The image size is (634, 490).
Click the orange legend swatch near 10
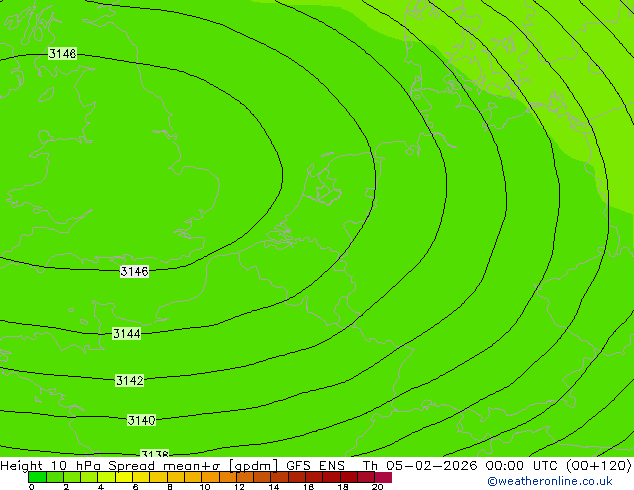pyautogui.click(x=210, y=477)
